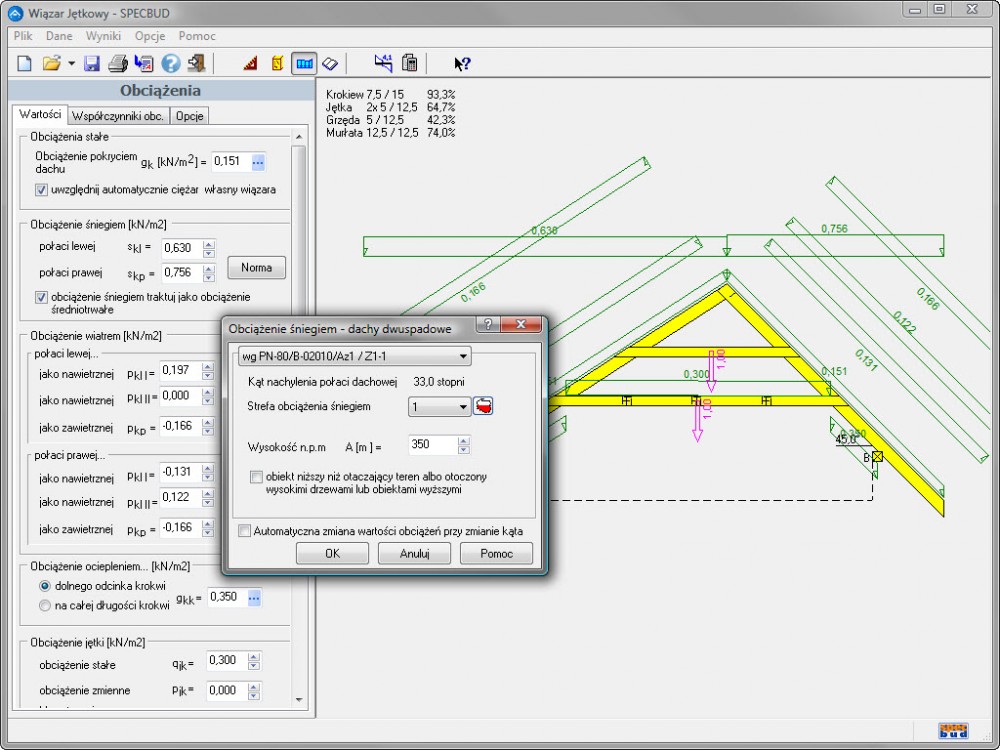Click the printer icon in toolbar
1000x750 pixels.
pos(117,64)
